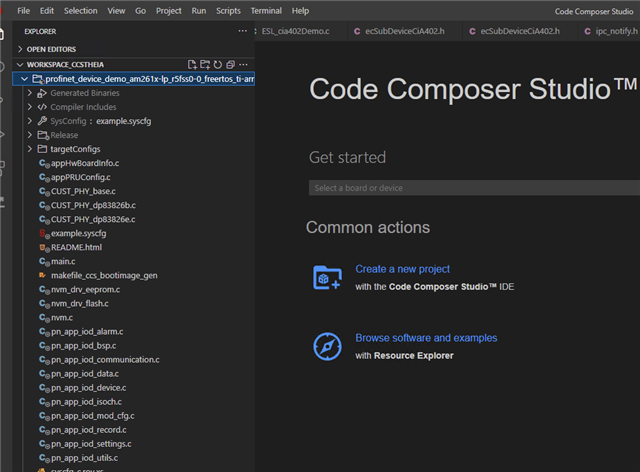The image size is (640, 472).
Task: Open the Scripts menu
Action: (228, 10)
